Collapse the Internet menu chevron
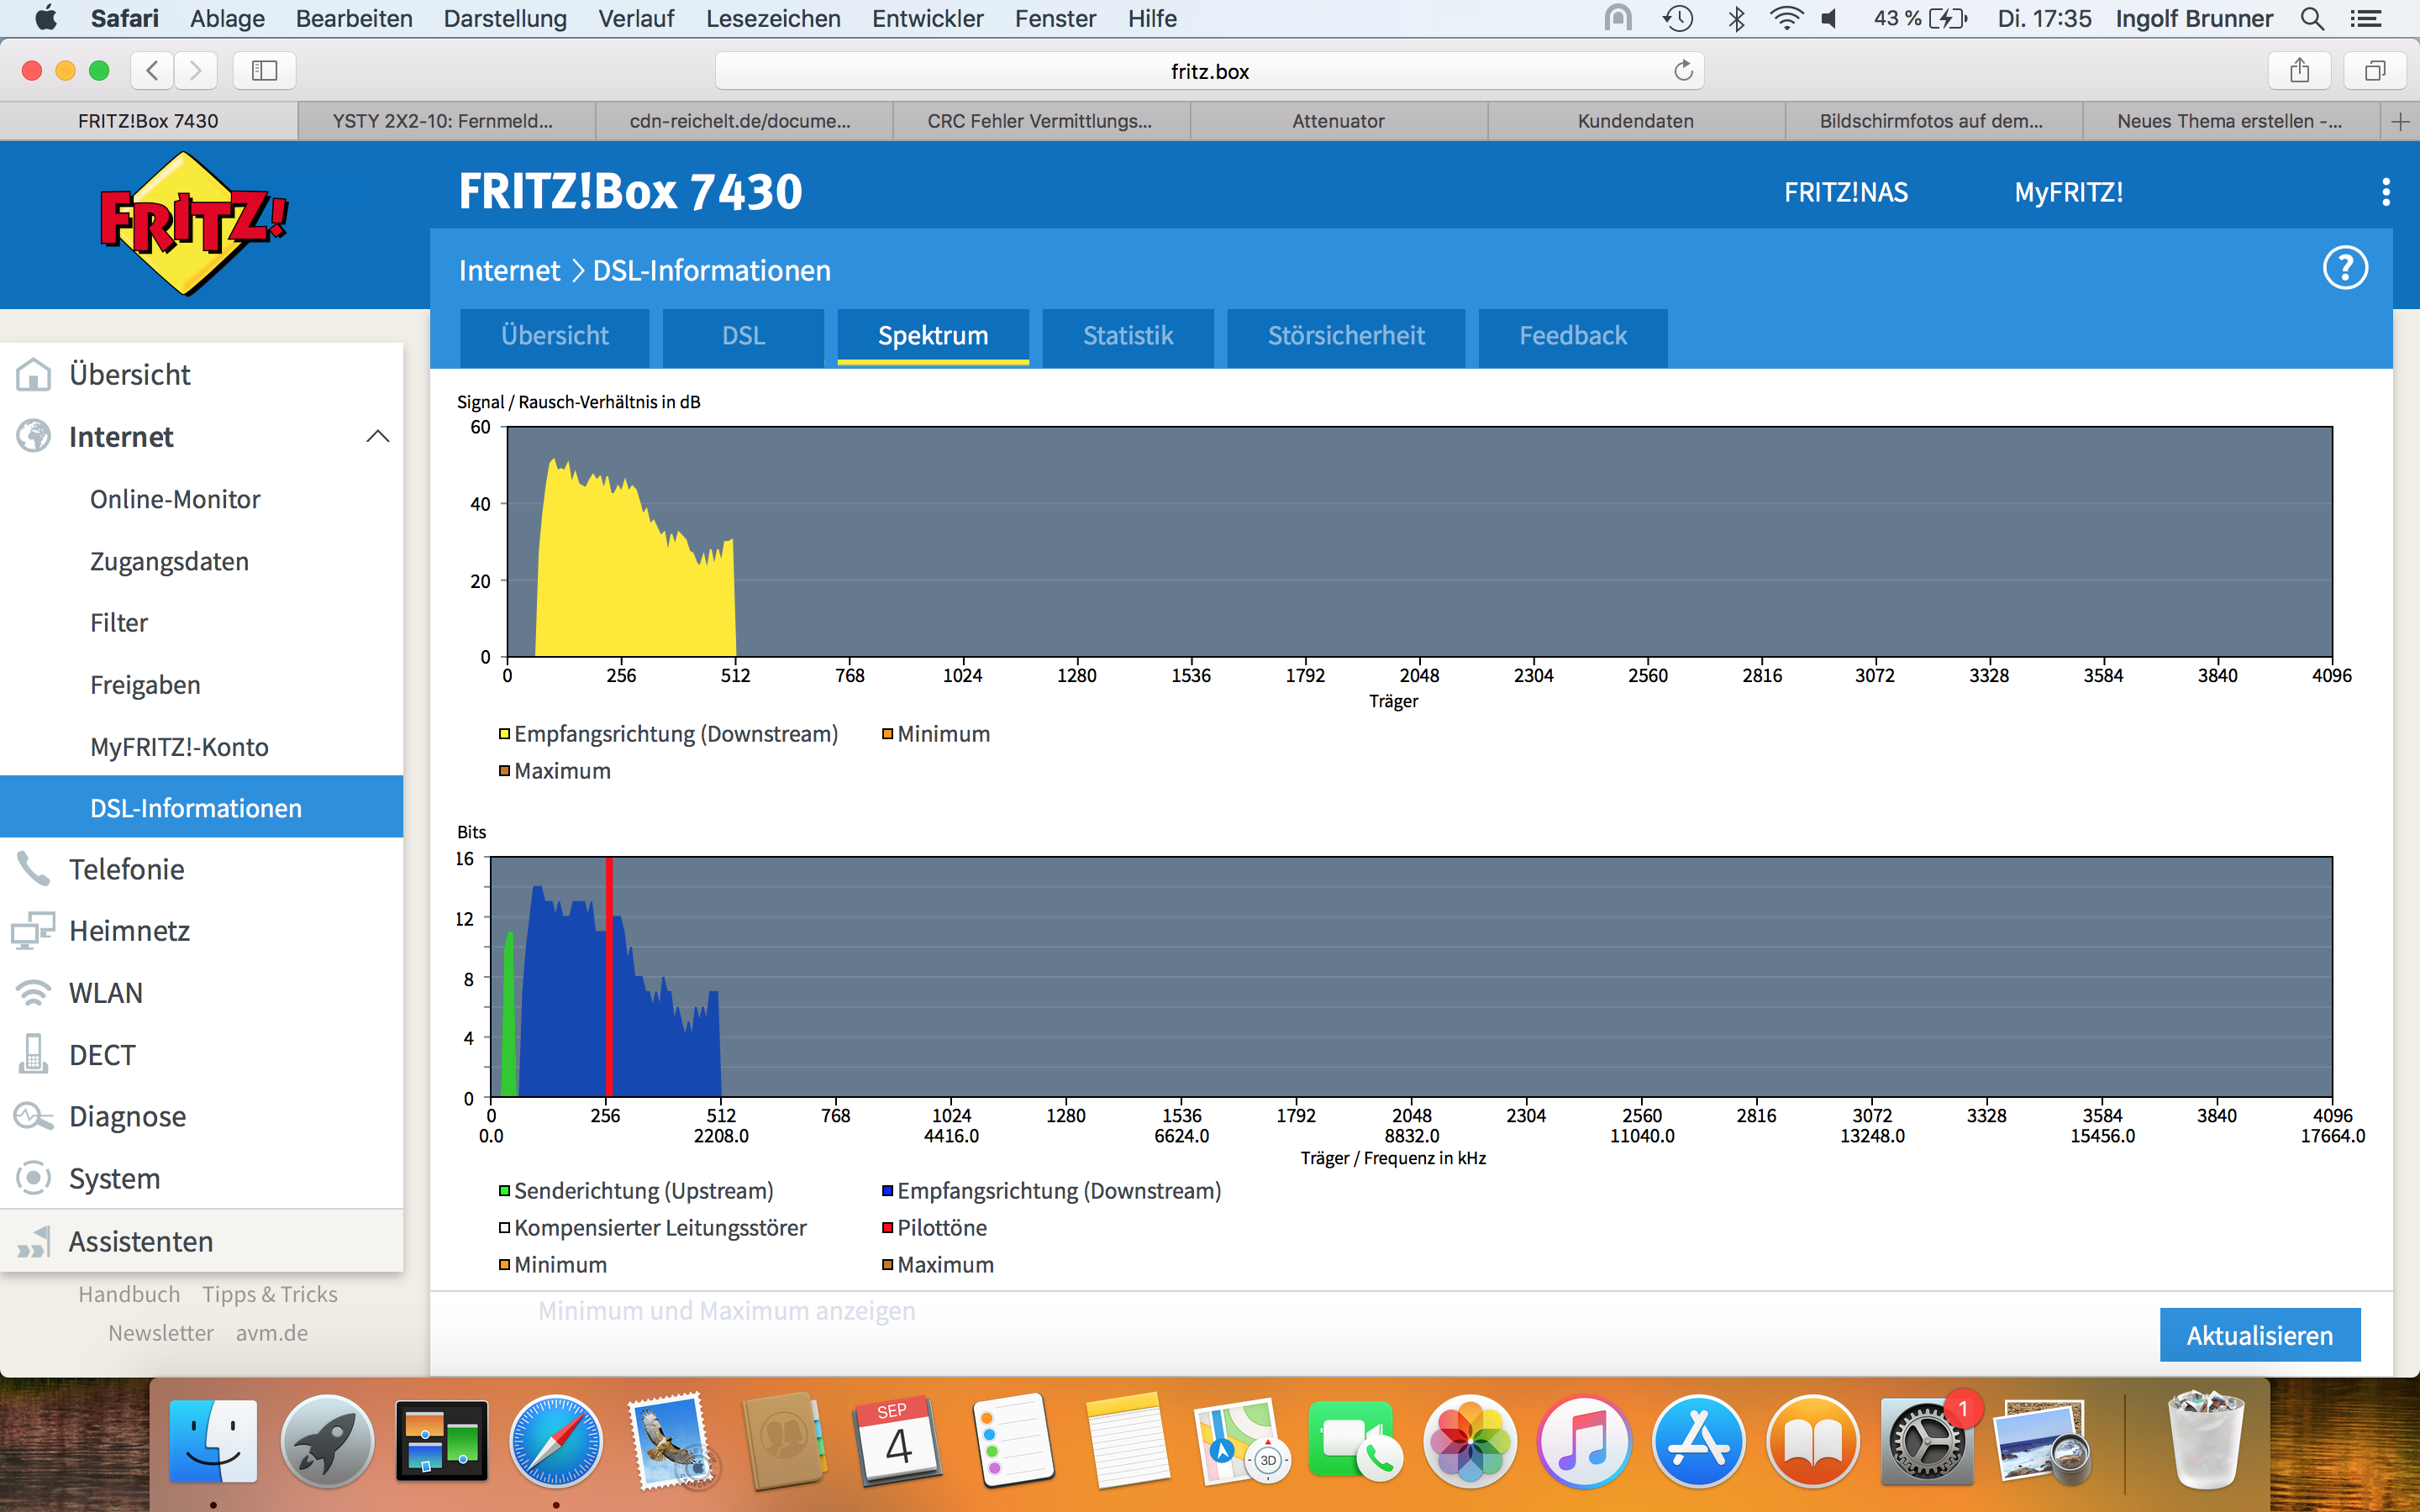2420x1512 pixels. 377,437
